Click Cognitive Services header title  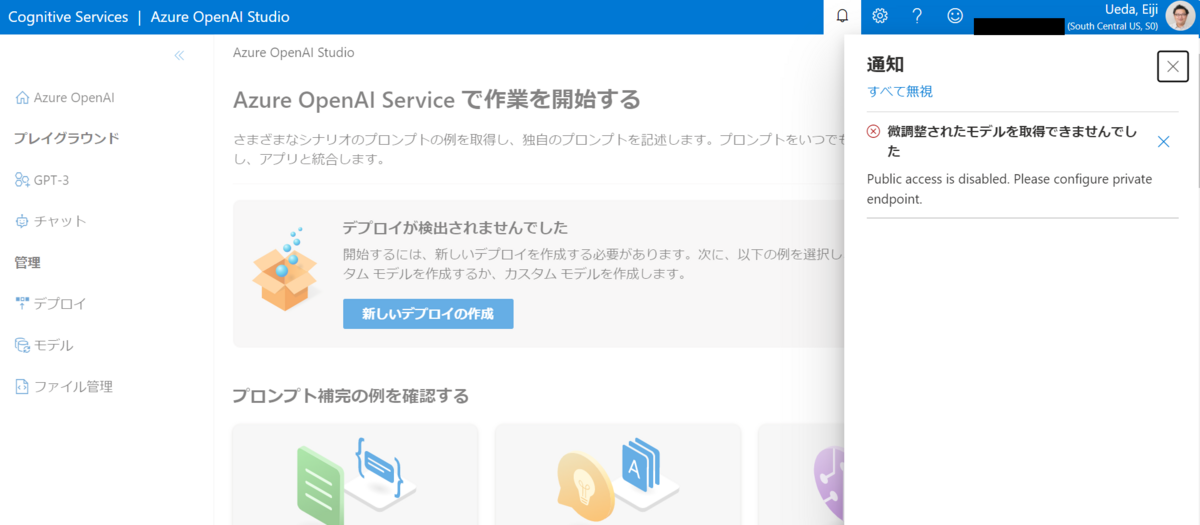point(68,17)
